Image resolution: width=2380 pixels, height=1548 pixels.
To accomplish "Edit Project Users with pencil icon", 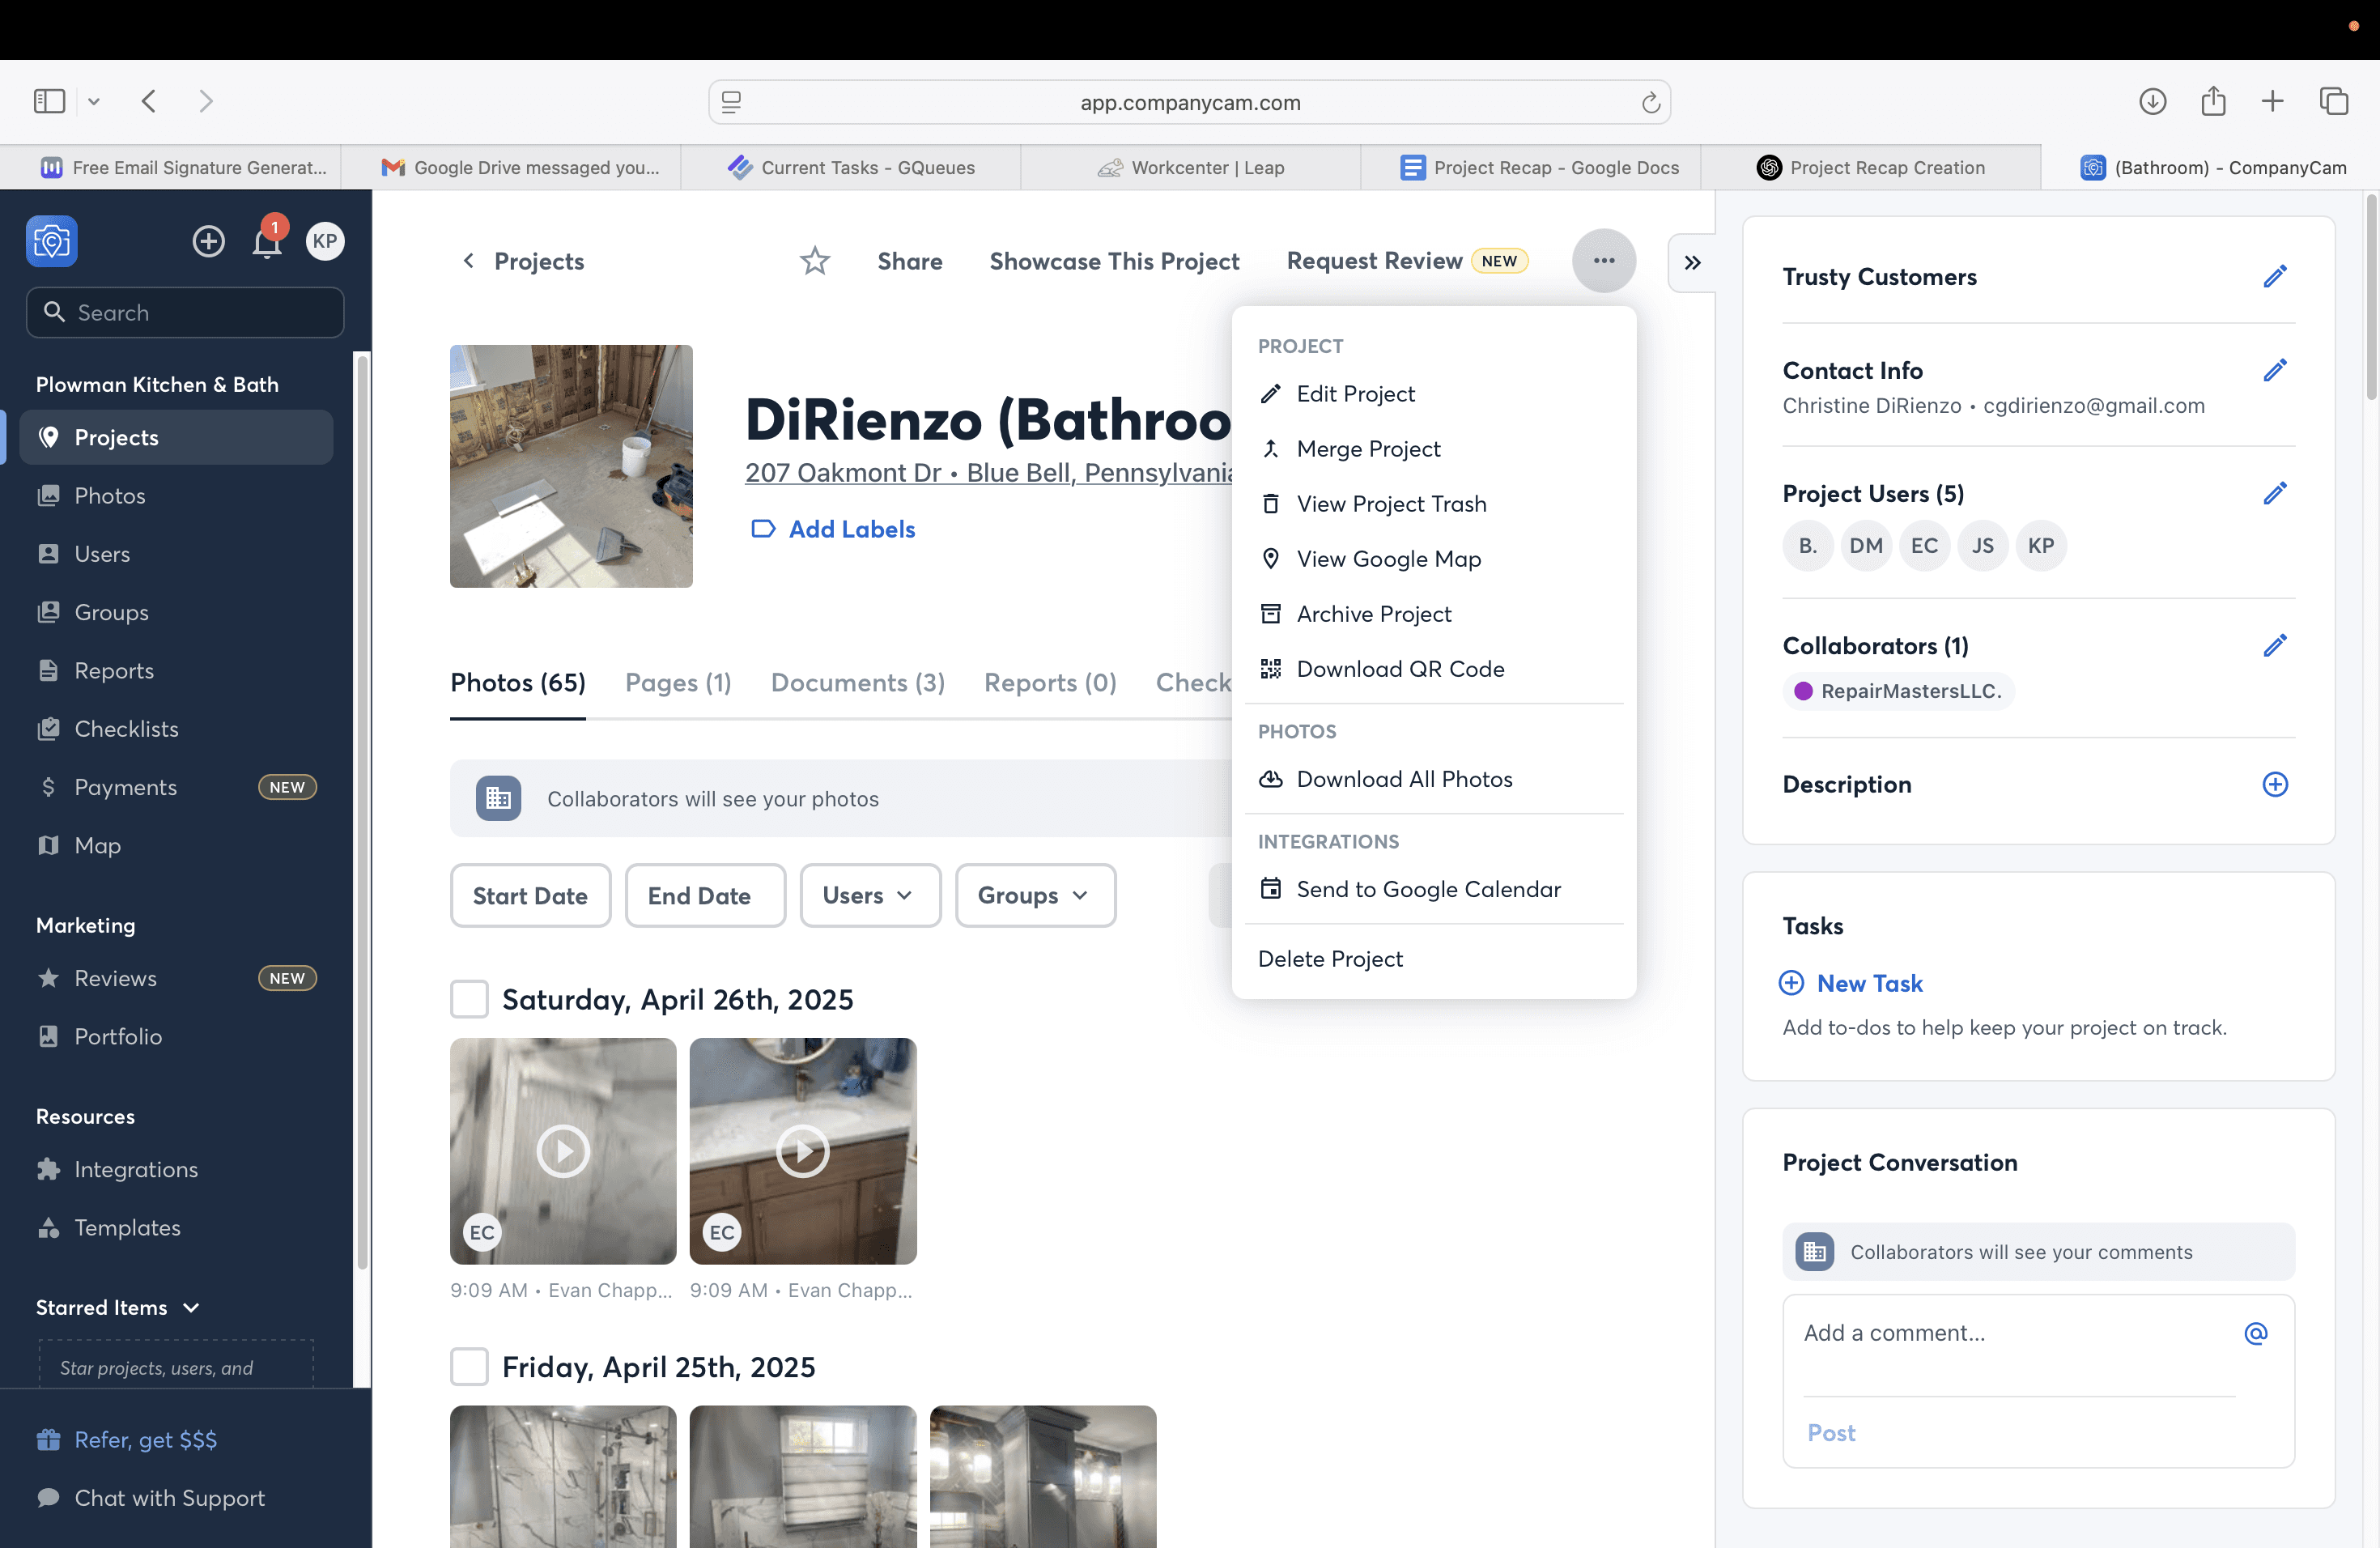I will coord(2275,494).
